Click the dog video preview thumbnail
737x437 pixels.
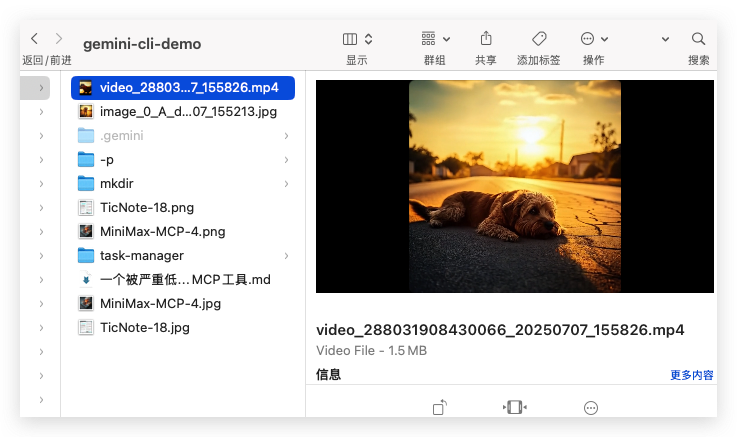coord(515,187)
